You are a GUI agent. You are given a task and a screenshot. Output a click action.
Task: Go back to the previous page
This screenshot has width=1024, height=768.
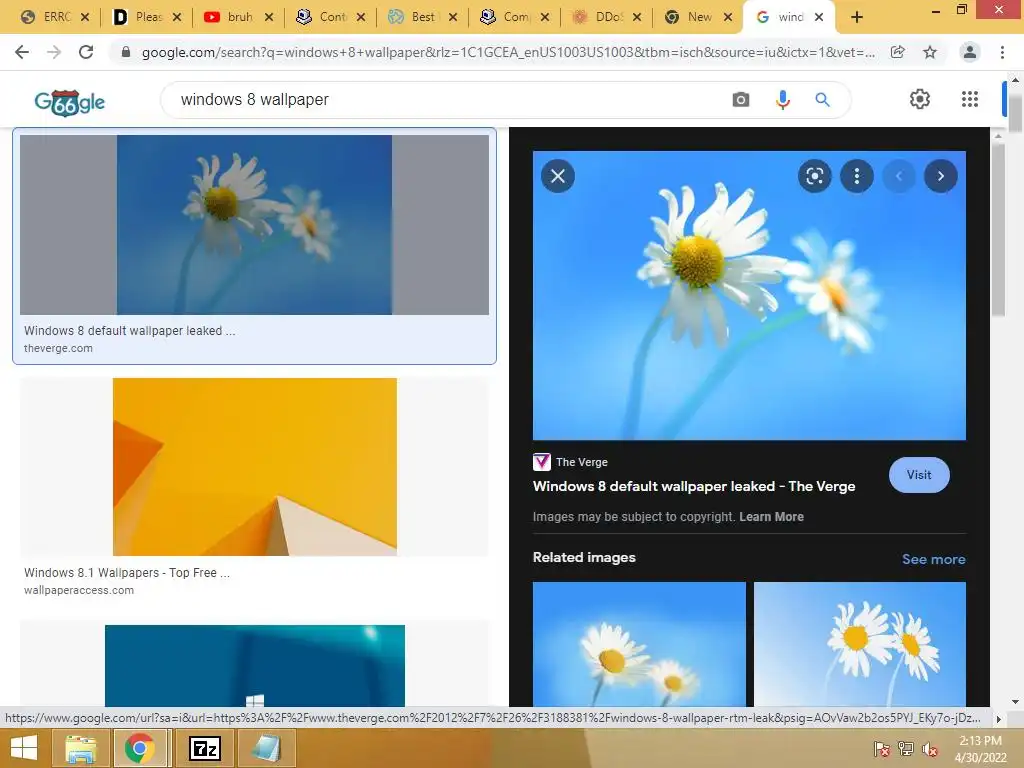(x=22, y=52)
